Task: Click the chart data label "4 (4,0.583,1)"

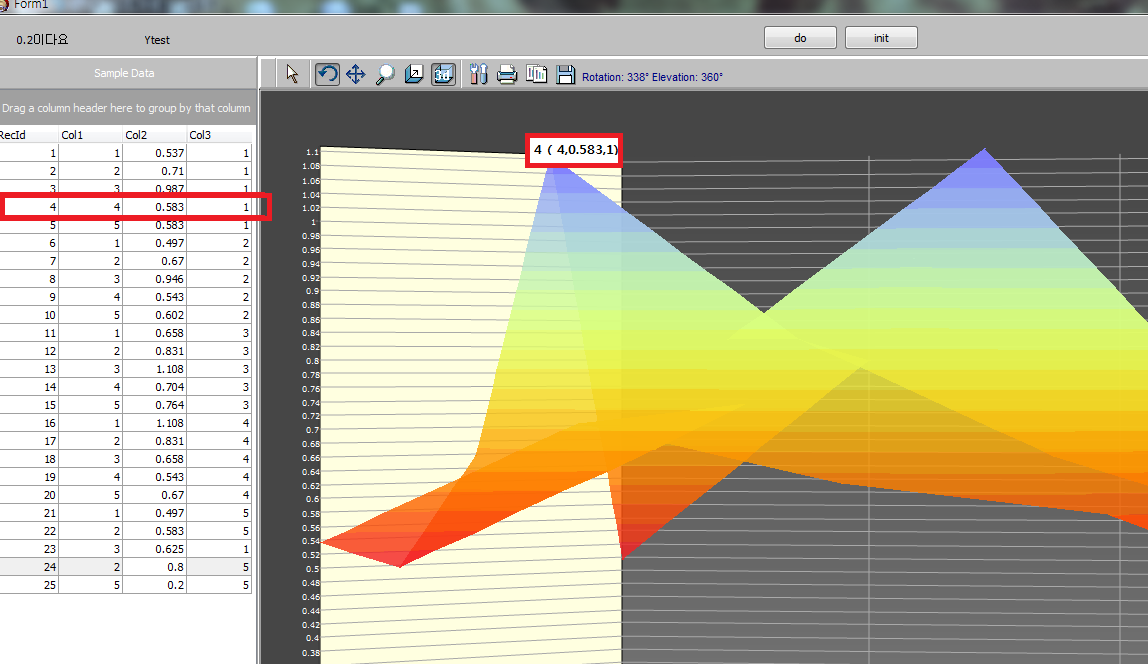Action: coord(575,150)
